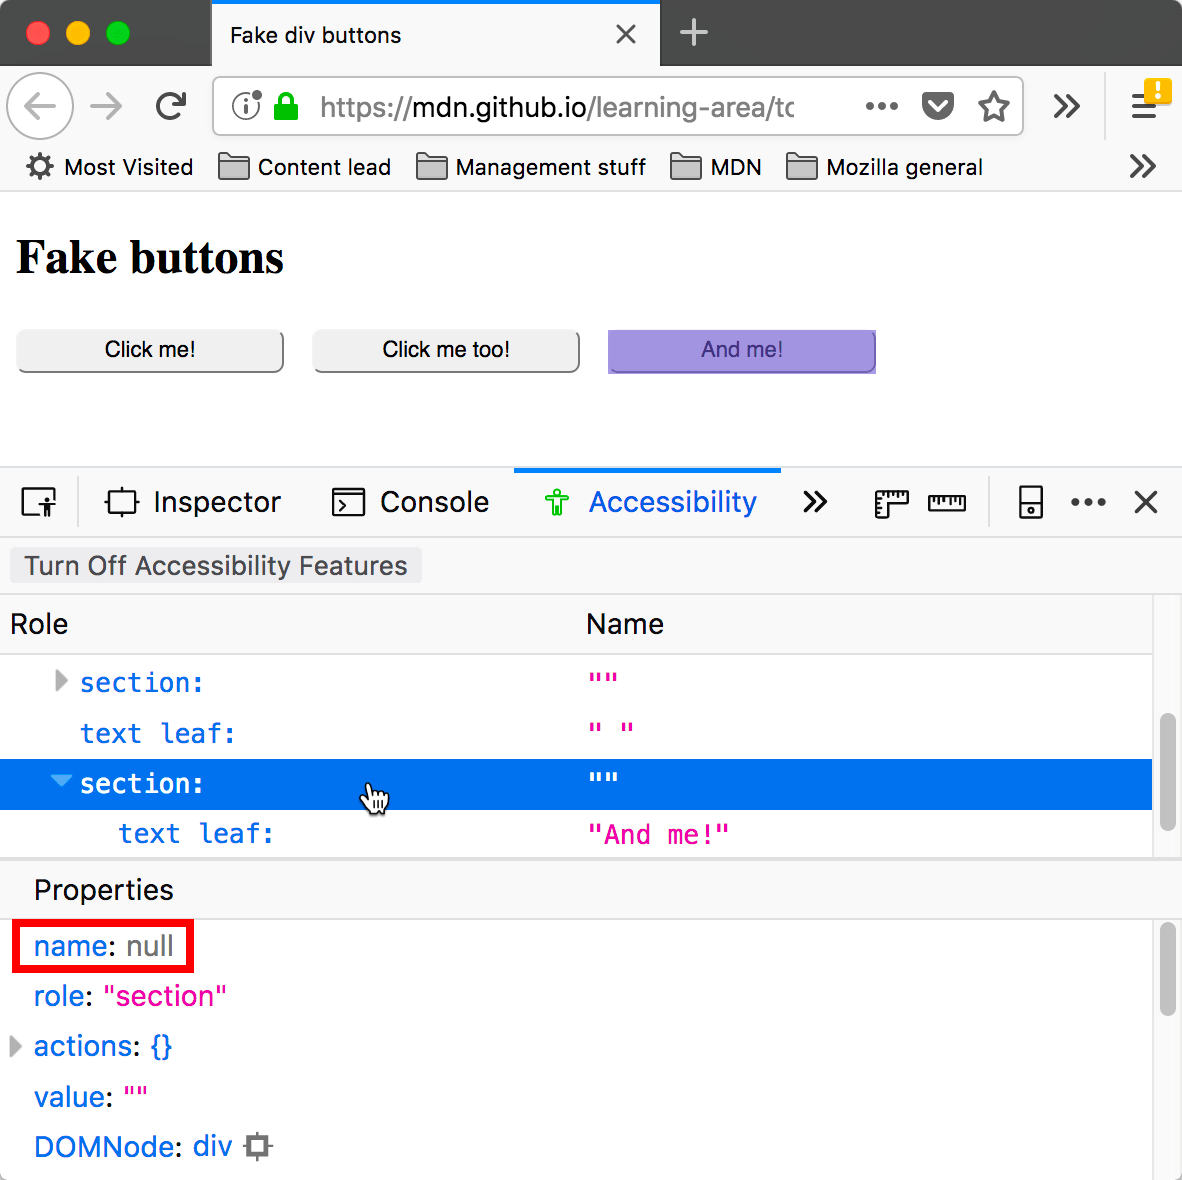Viewport: 1182px width, 1180px height.
Task: Bookmark the page with the star icon
Action: tap(994, 106)
